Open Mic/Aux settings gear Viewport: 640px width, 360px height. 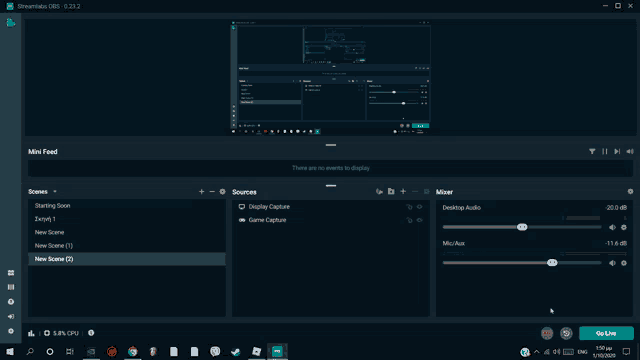[x=624, y=263]
